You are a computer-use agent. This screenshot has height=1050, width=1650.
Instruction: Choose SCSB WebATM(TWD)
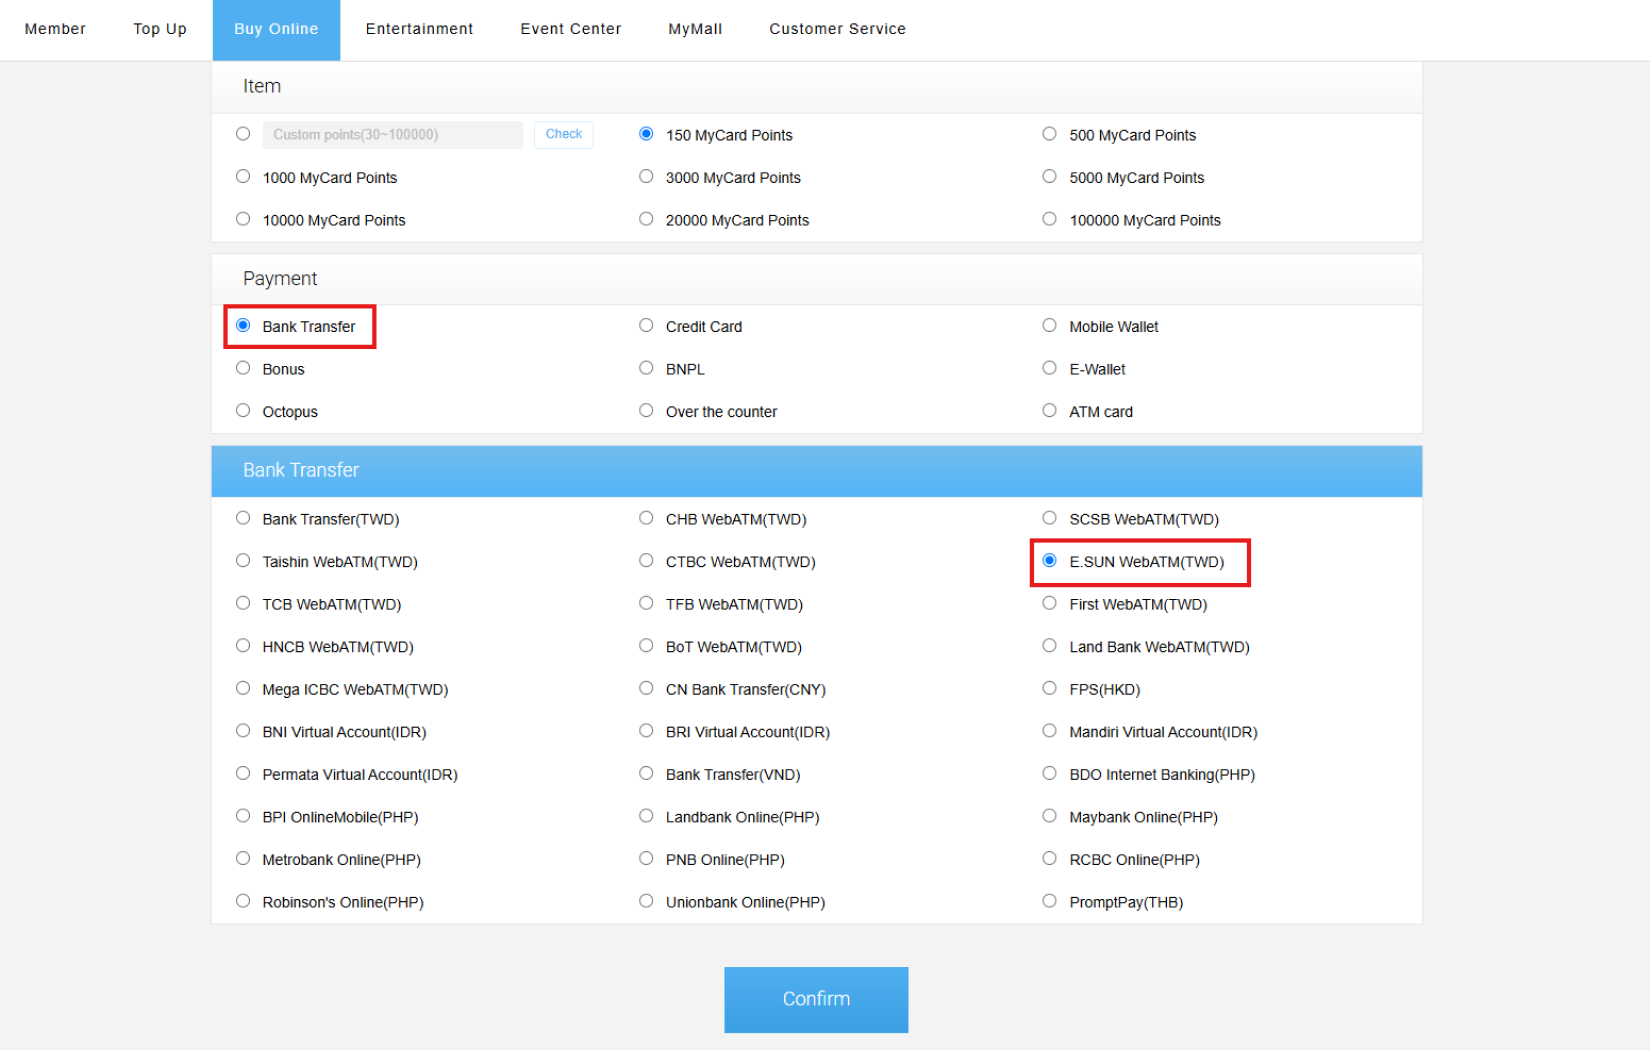coord(1049,518)
